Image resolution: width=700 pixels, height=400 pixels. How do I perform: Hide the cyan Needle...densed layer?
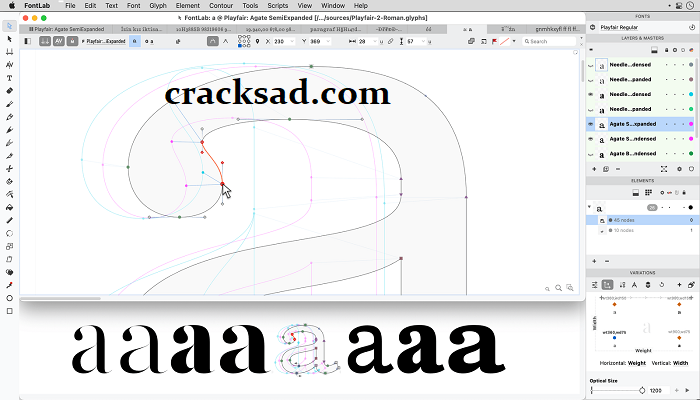pyautogui.click(x=591, y=94)
